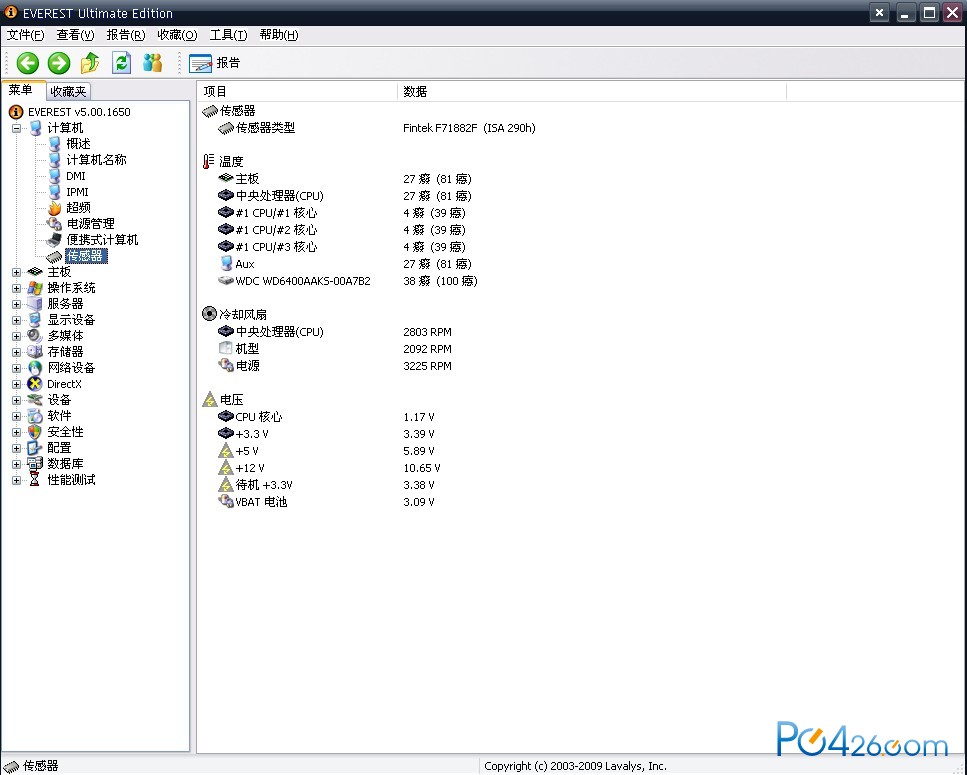The height and width of the screenshot is (775, 967).
Task: Expand the 服务器 tree node
Action: pyautogui.click(x=17, y=304)
